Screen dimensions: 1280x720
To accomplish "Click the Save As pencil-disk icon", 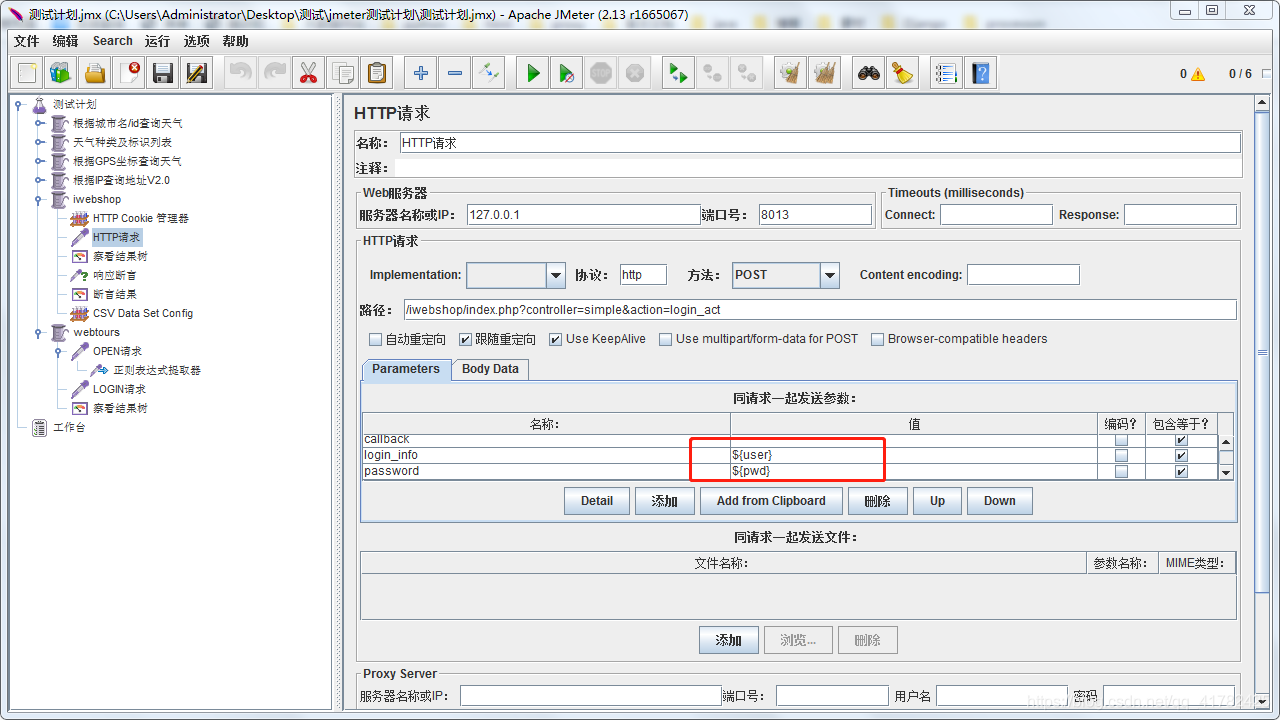I will coord(197,73).
